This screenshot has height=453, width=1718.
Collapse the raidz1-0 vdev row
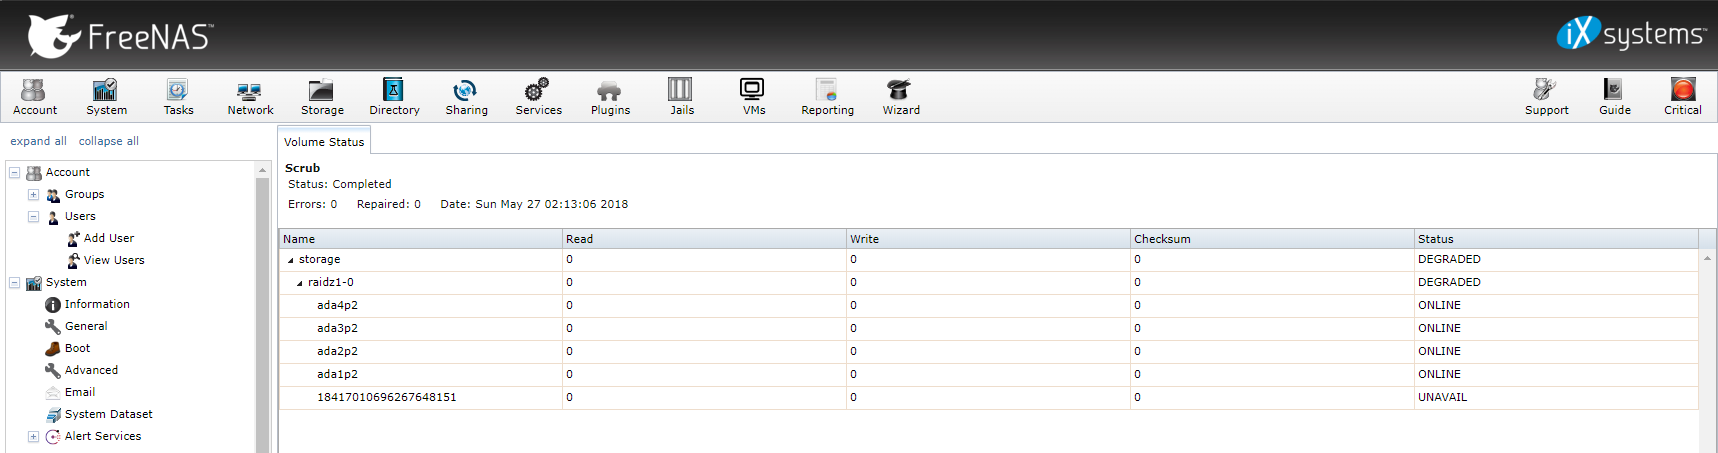pos(300,283)
